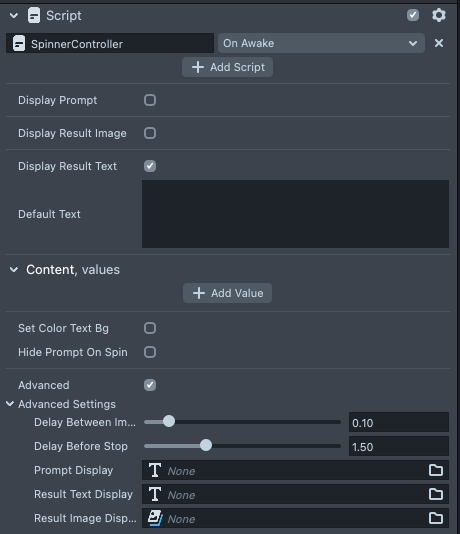Screen dimensions: 460x534
Task: Click the Delay Before Stop slider handle
Action: pyautogui.click(x=206, y=445)
